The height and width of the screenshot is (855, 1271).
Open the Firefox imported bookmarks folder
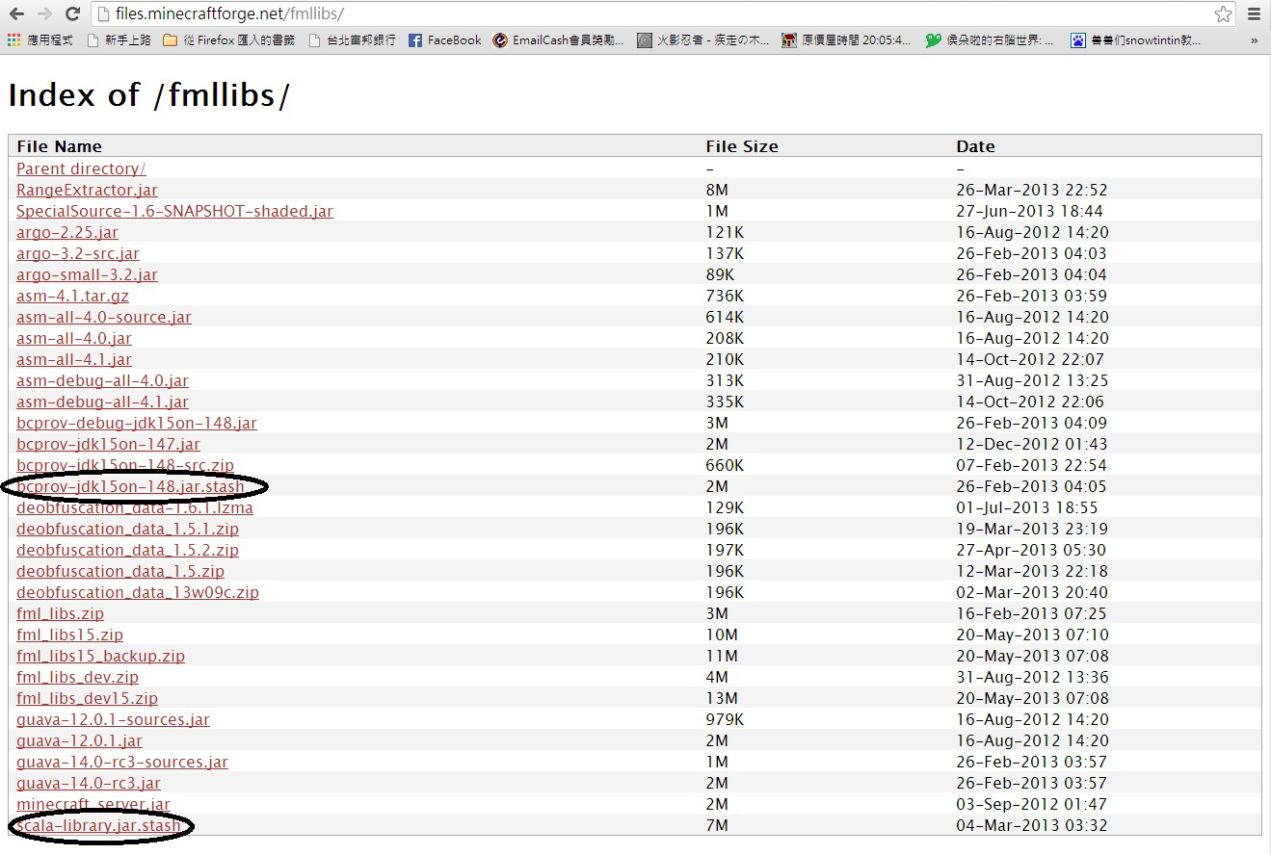[228, 41]
